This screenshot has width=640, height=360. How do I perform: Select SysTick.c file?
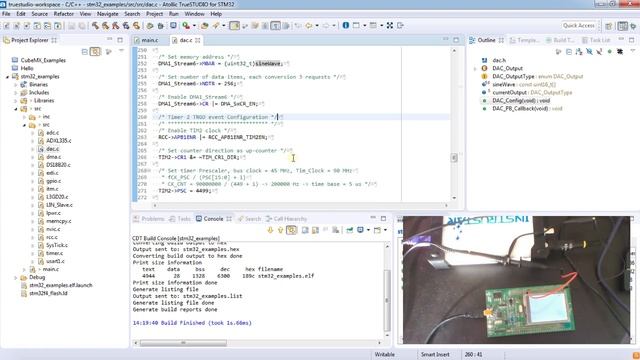pos(57,245)
